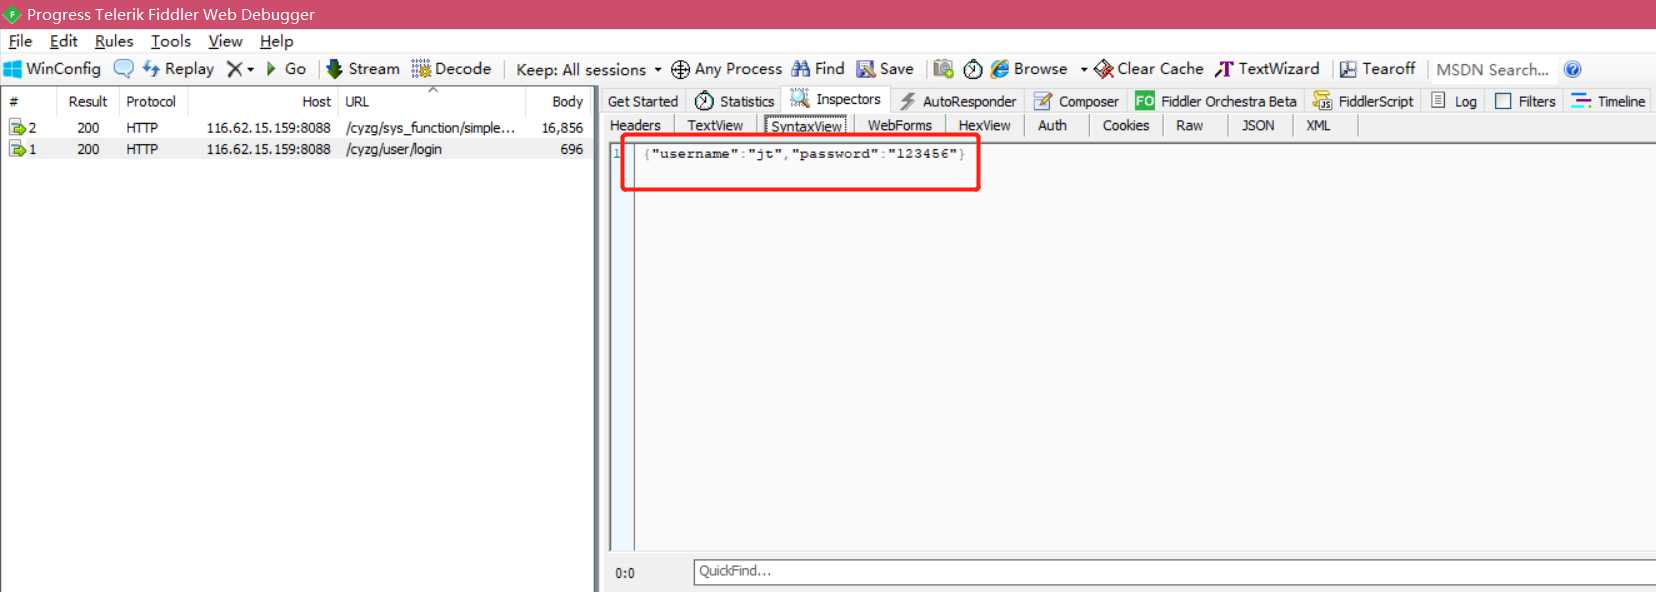This screenshot has height=592, width=1656.
Task: Select the Headers inspector tab
Action: click(635, 125)
